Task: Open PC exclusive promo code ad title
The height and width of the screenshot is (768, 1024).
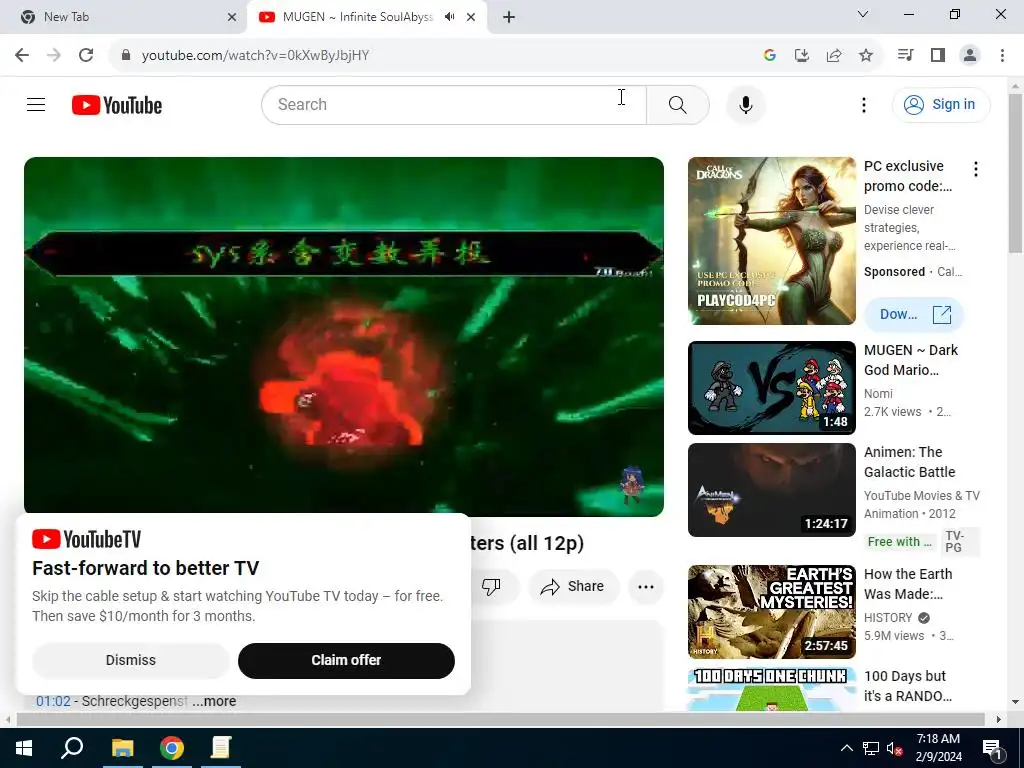Action: tap(908, 176)
